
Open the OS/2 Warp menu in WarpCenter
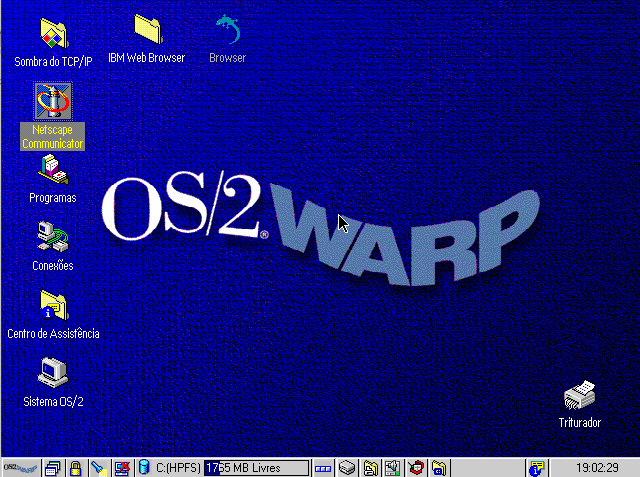click(20, 468)
